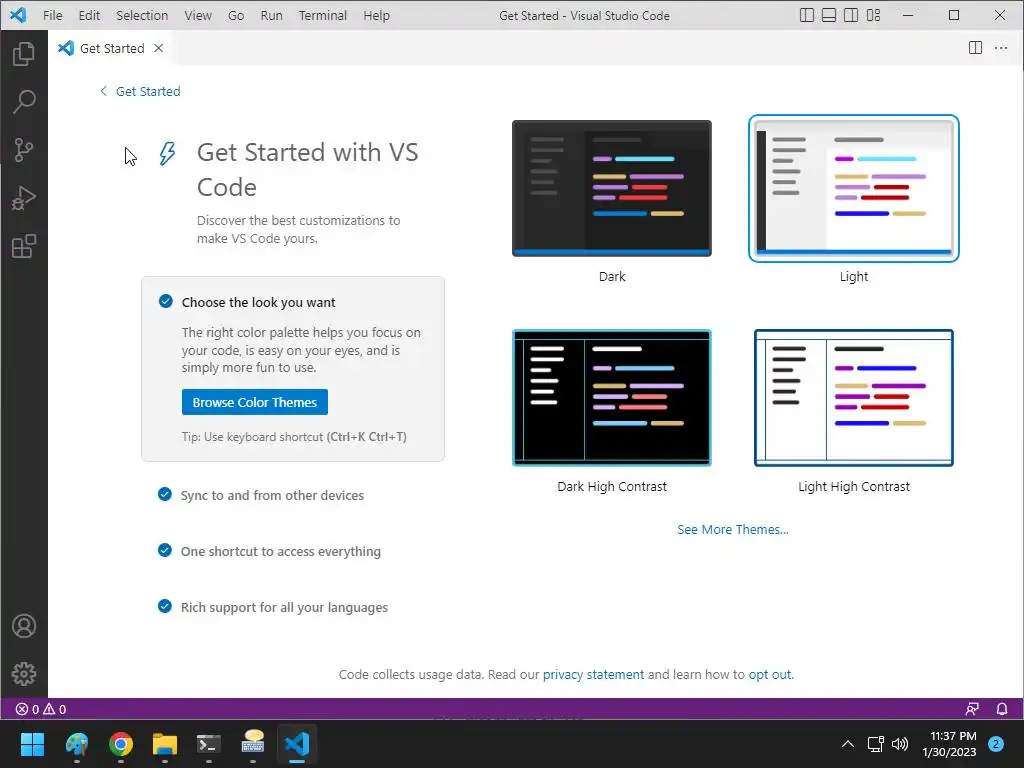Select the Dark theme thumbnail
The height and width of the screenshot is (768, 1024).
click(612, 188)
